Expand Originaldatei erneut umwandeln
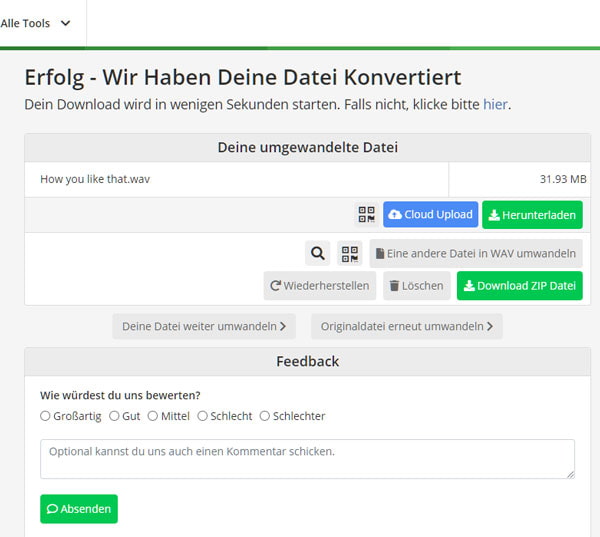This screenshot has width=600, height=537. point(407,326)
